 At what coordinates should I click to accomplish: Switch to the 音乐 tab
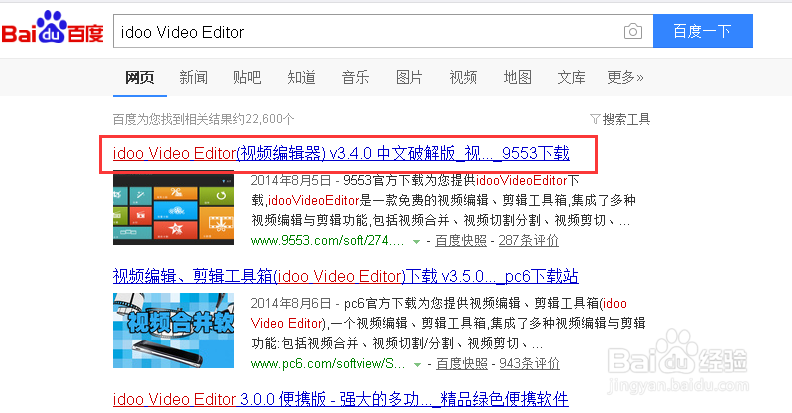[355, 77]
